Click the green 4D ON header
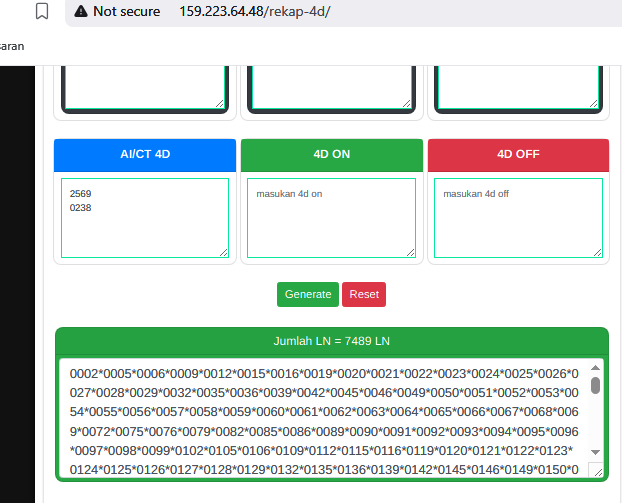The height and width of the screenshot is (503, 622). coord(331,154)
